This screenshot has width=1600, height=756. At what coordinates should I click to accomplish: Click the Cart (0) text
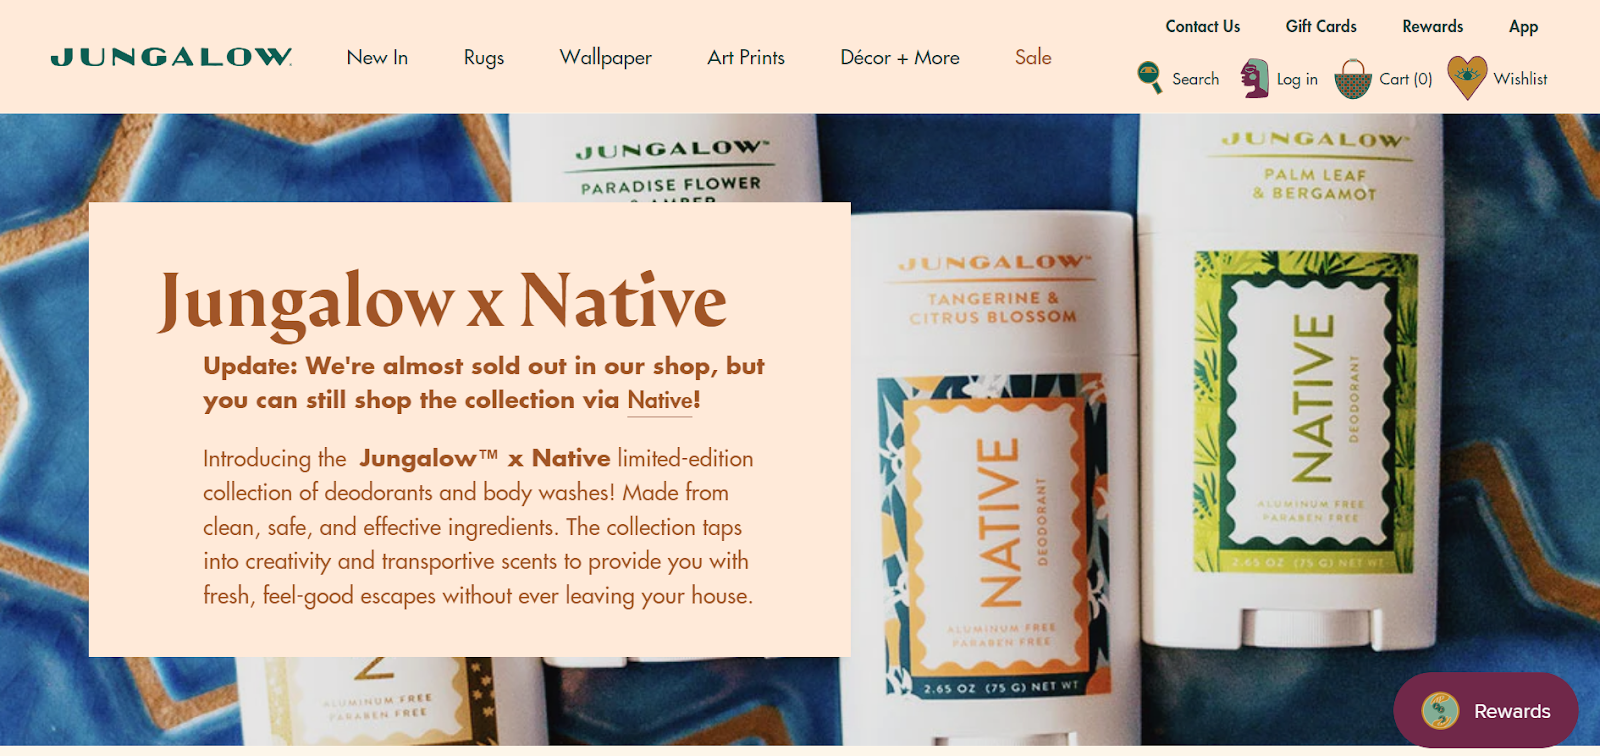(x=1405, y=79)
